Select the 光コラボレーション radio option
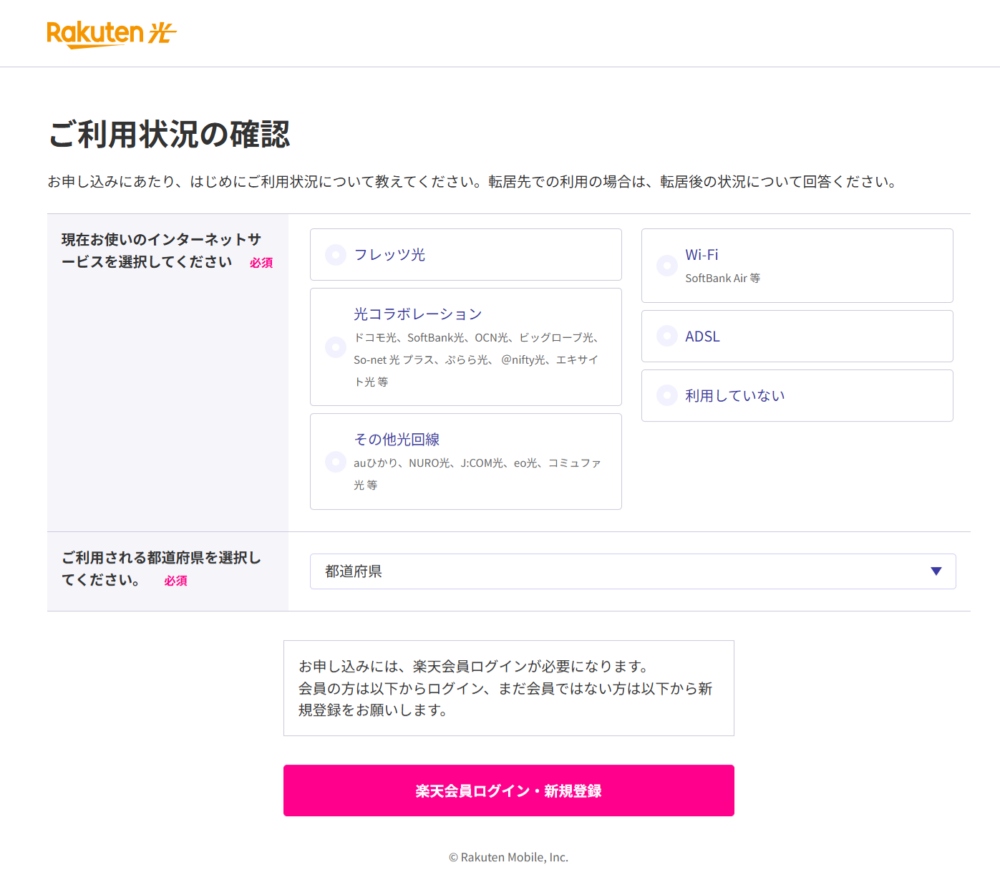Viewport: 1000px width, 895px height. coord(335,347)
